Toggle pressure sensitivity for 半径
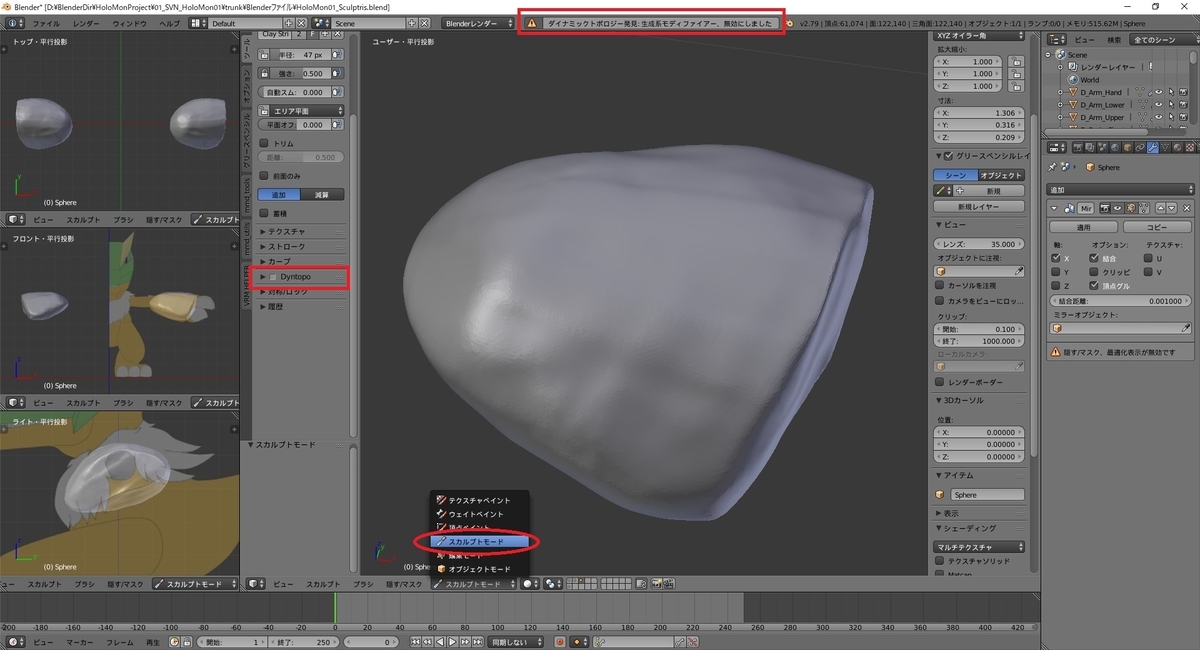The width and height of the screenshot is (1200, 650). pos(337,55)
